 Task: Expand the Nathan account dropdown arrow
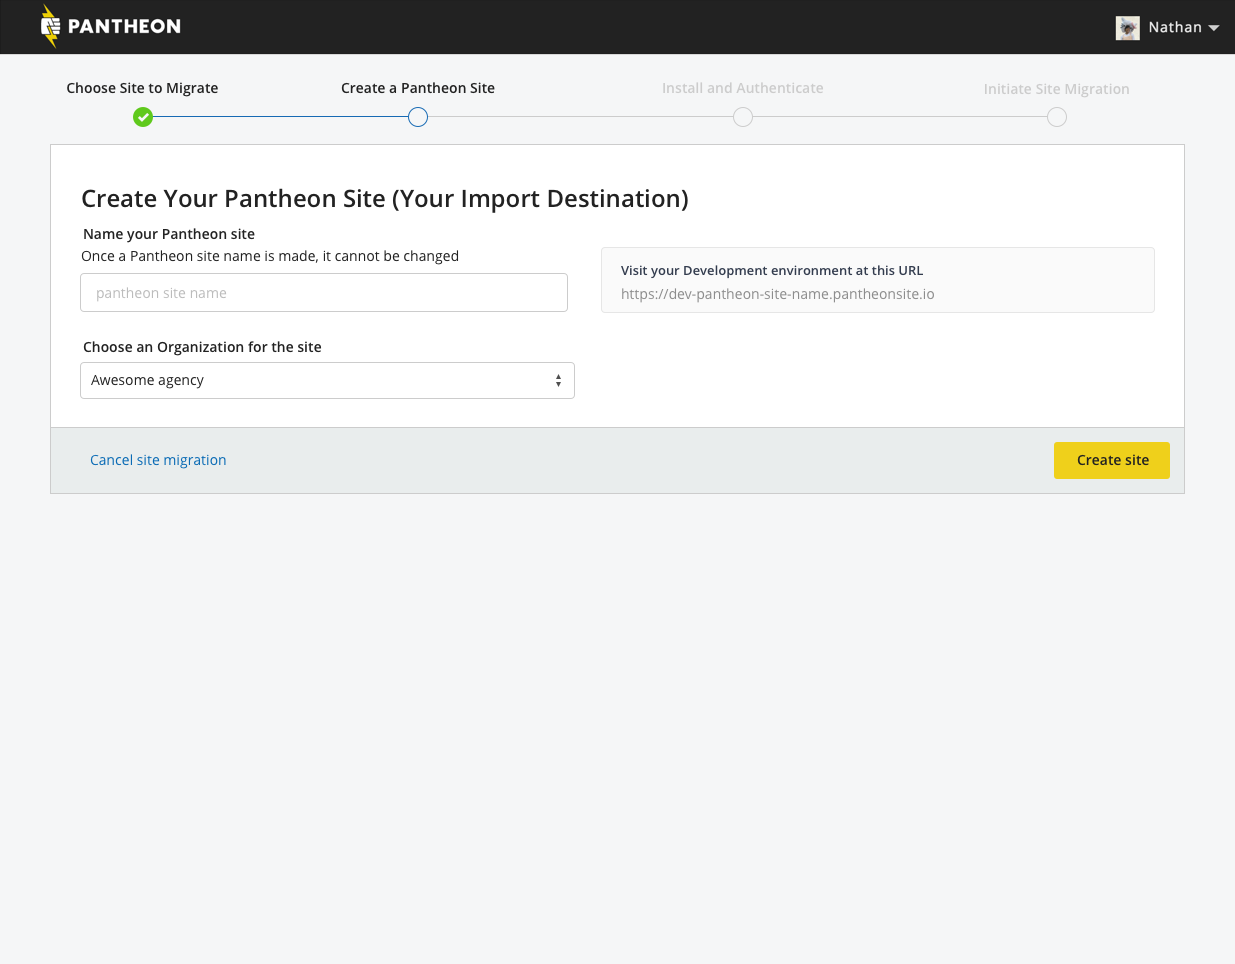(1214, 28)
